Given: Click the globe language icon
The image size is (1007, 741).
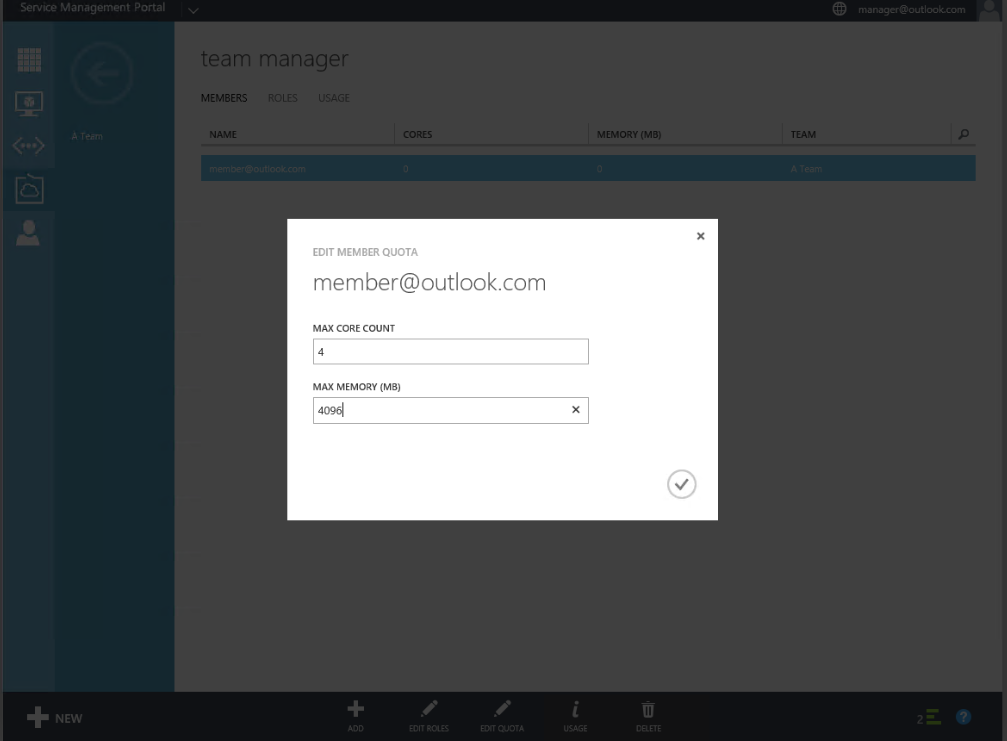Looking at the screenshot, I should tap(839, 10).
